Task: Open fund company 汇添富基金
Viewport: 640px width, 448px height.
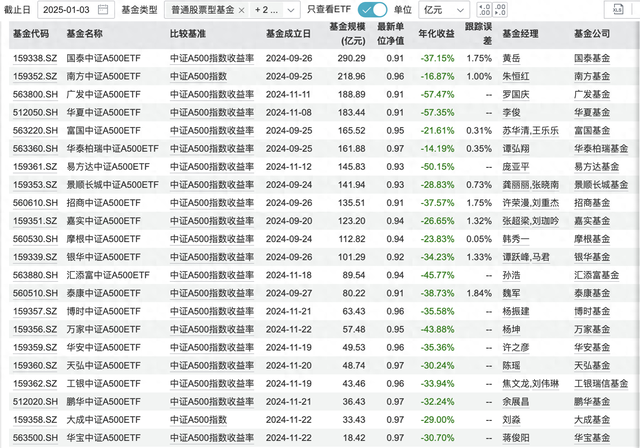Action: 596,275
